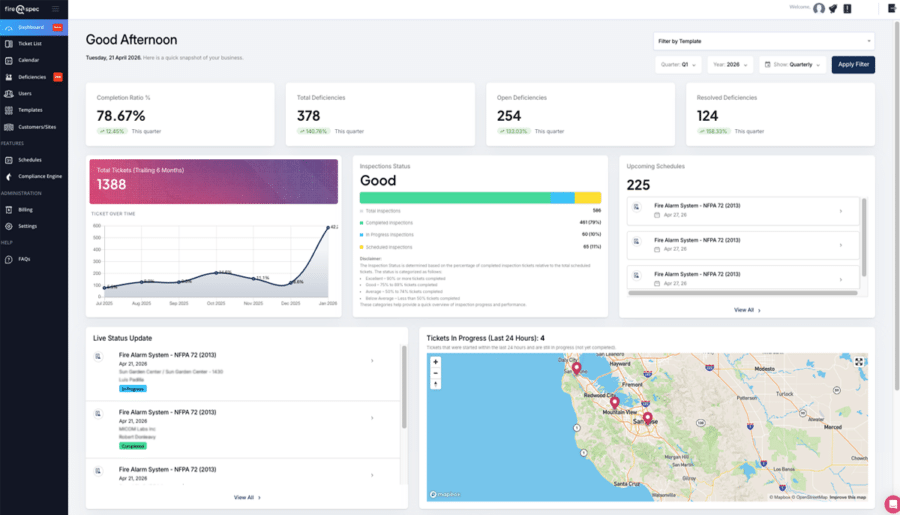Open the Quarter Q1 dropdown
The image size is (900, 515).
coord(678,64)
